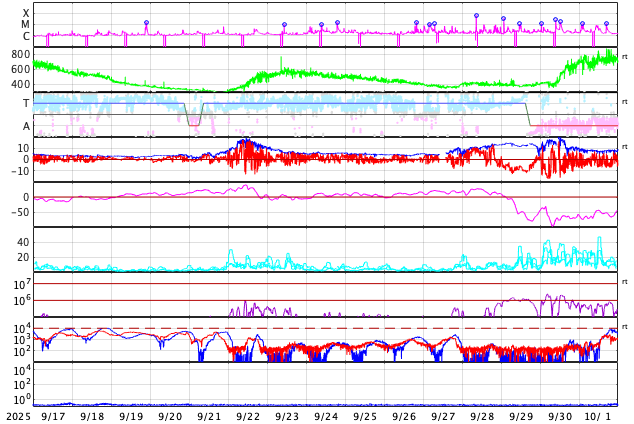Click the 9/26 date label
Screen dimensions: 634x424
coord(404,416)
